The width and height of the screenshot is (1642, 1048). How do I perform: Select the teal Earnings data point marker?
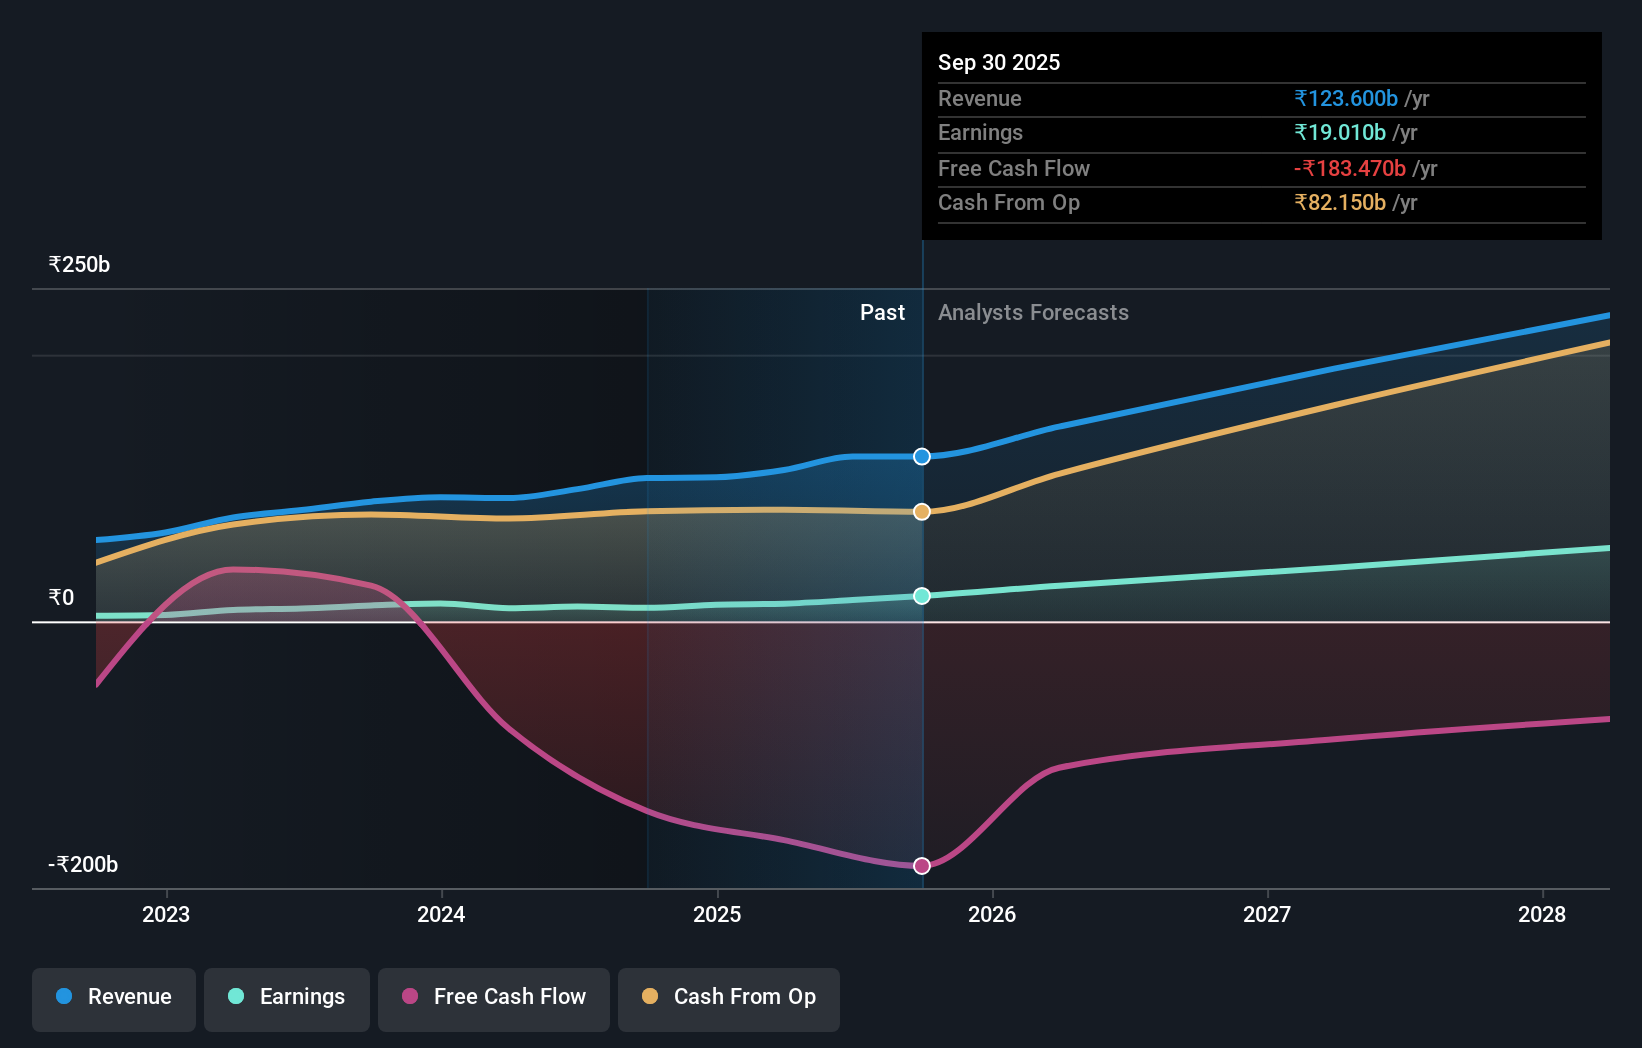pyautogui.click(x=921, y=596)
